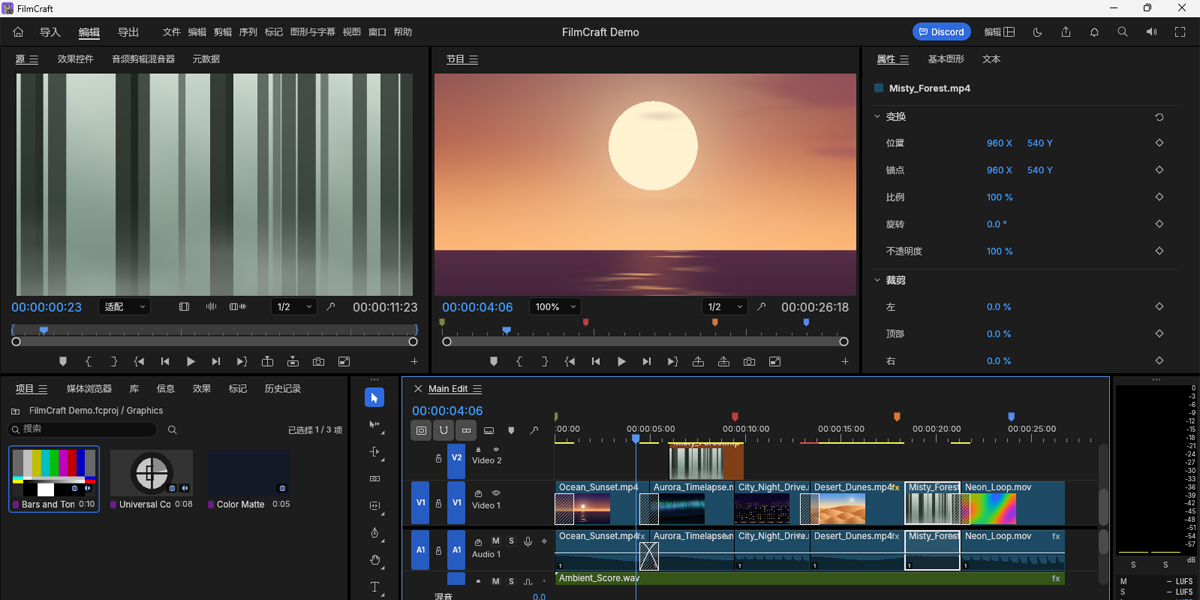The height and width of the screenshot is (600, 1200).
Task: Mark In point in the program monitor
Action: click(519, 361)
